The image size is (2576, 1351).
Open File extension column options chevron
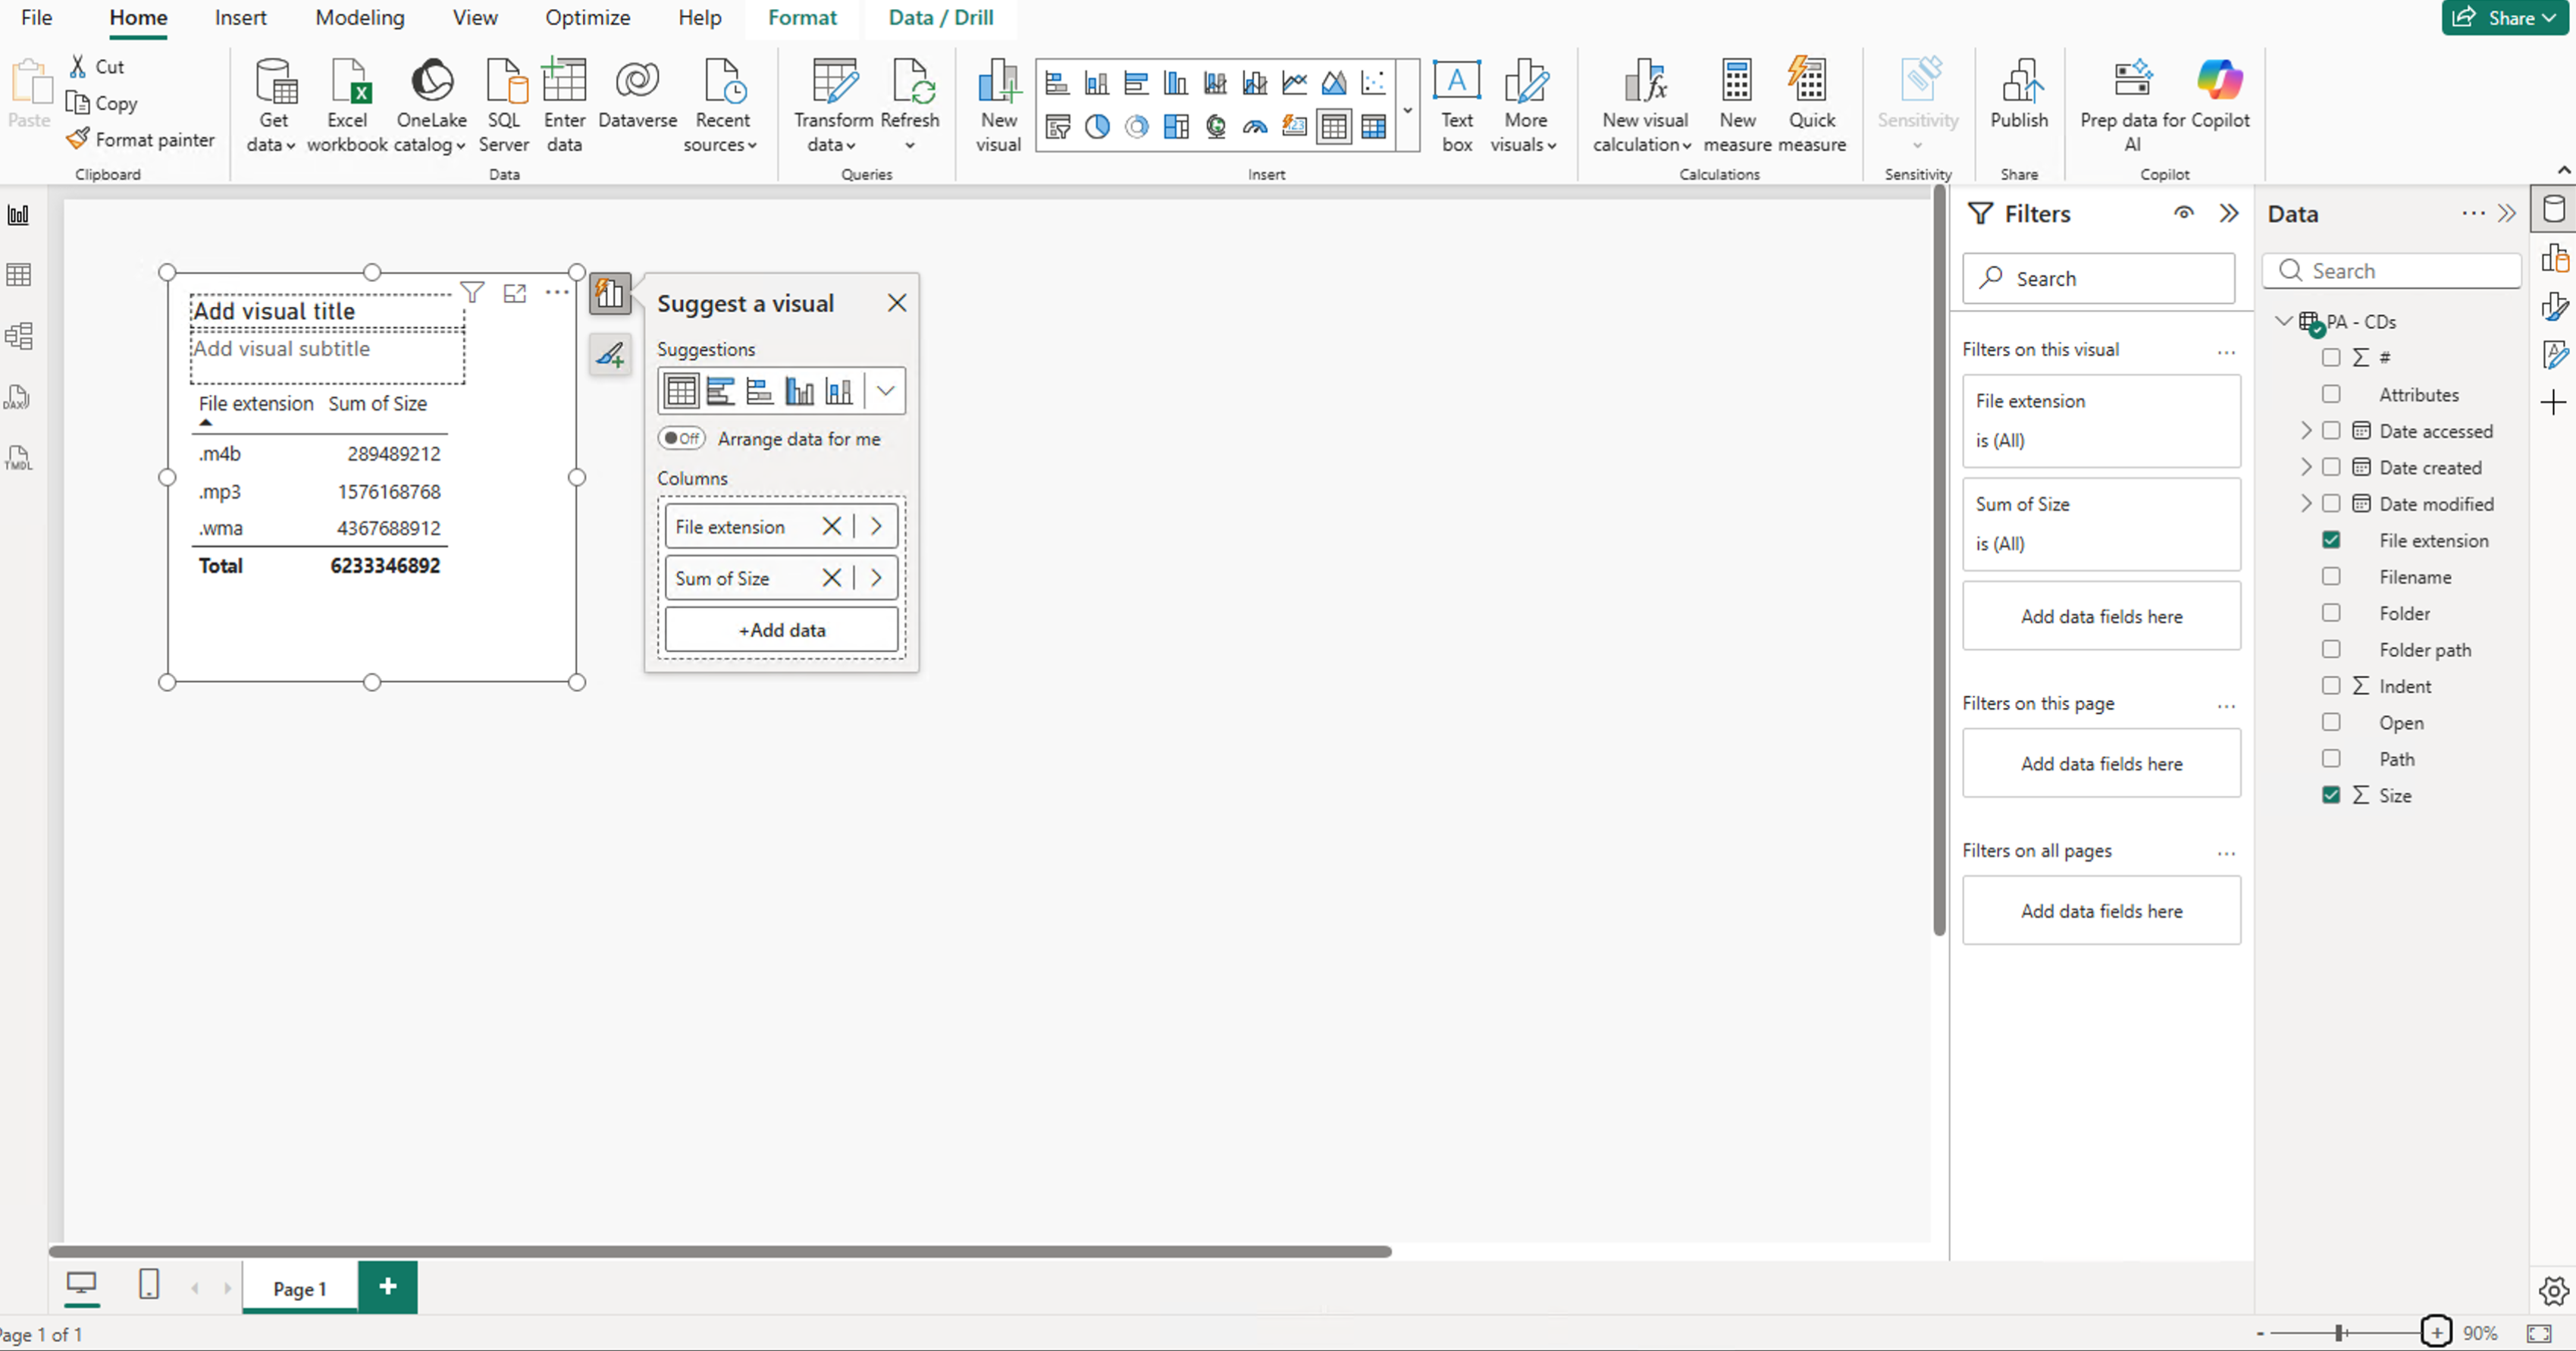876,526
